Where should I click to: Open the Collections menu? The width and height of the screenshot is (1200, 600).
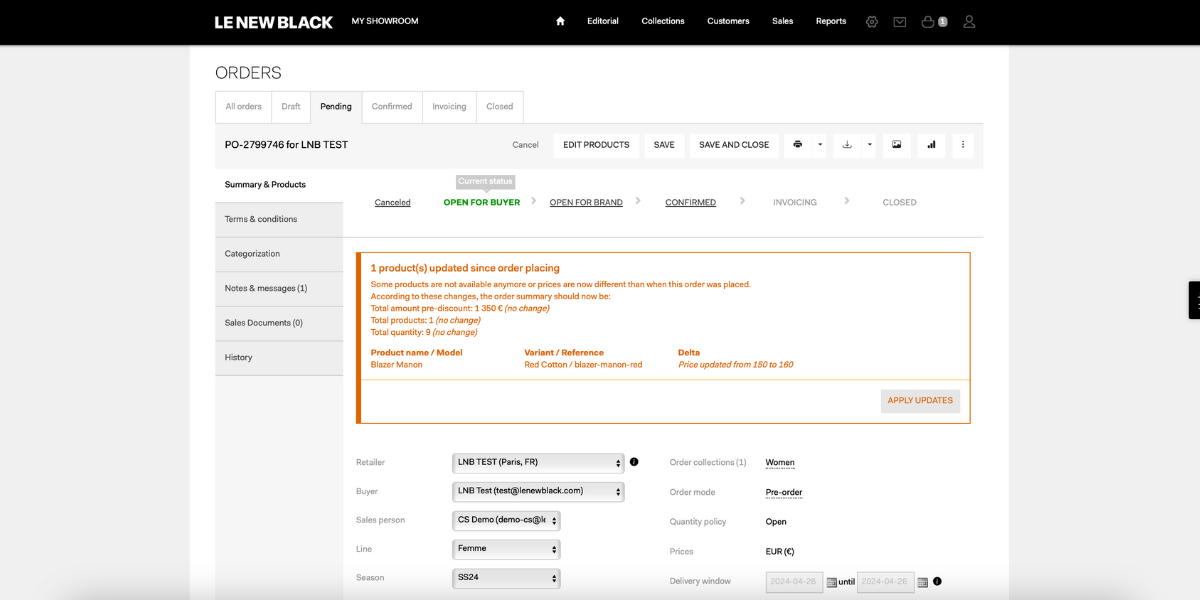[663, 21]
